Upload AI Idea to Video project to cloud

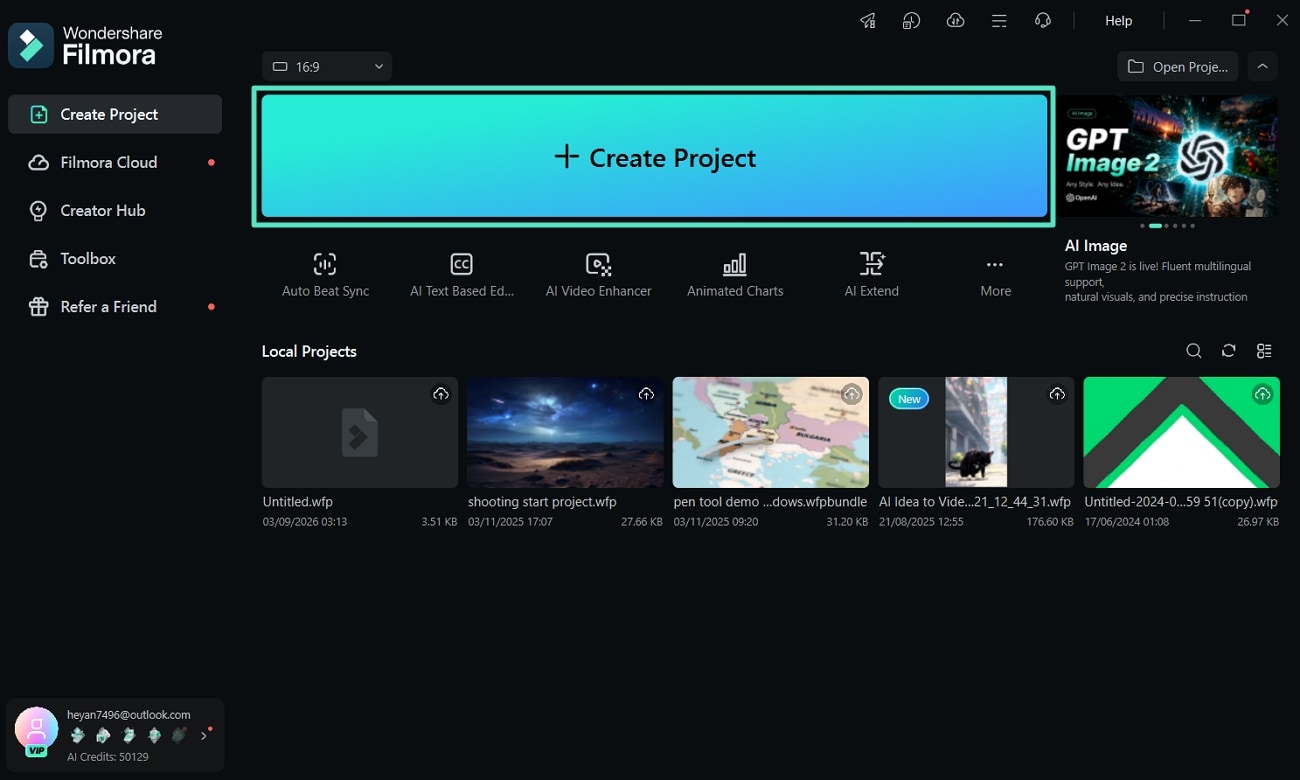(x=1057, y=394)
